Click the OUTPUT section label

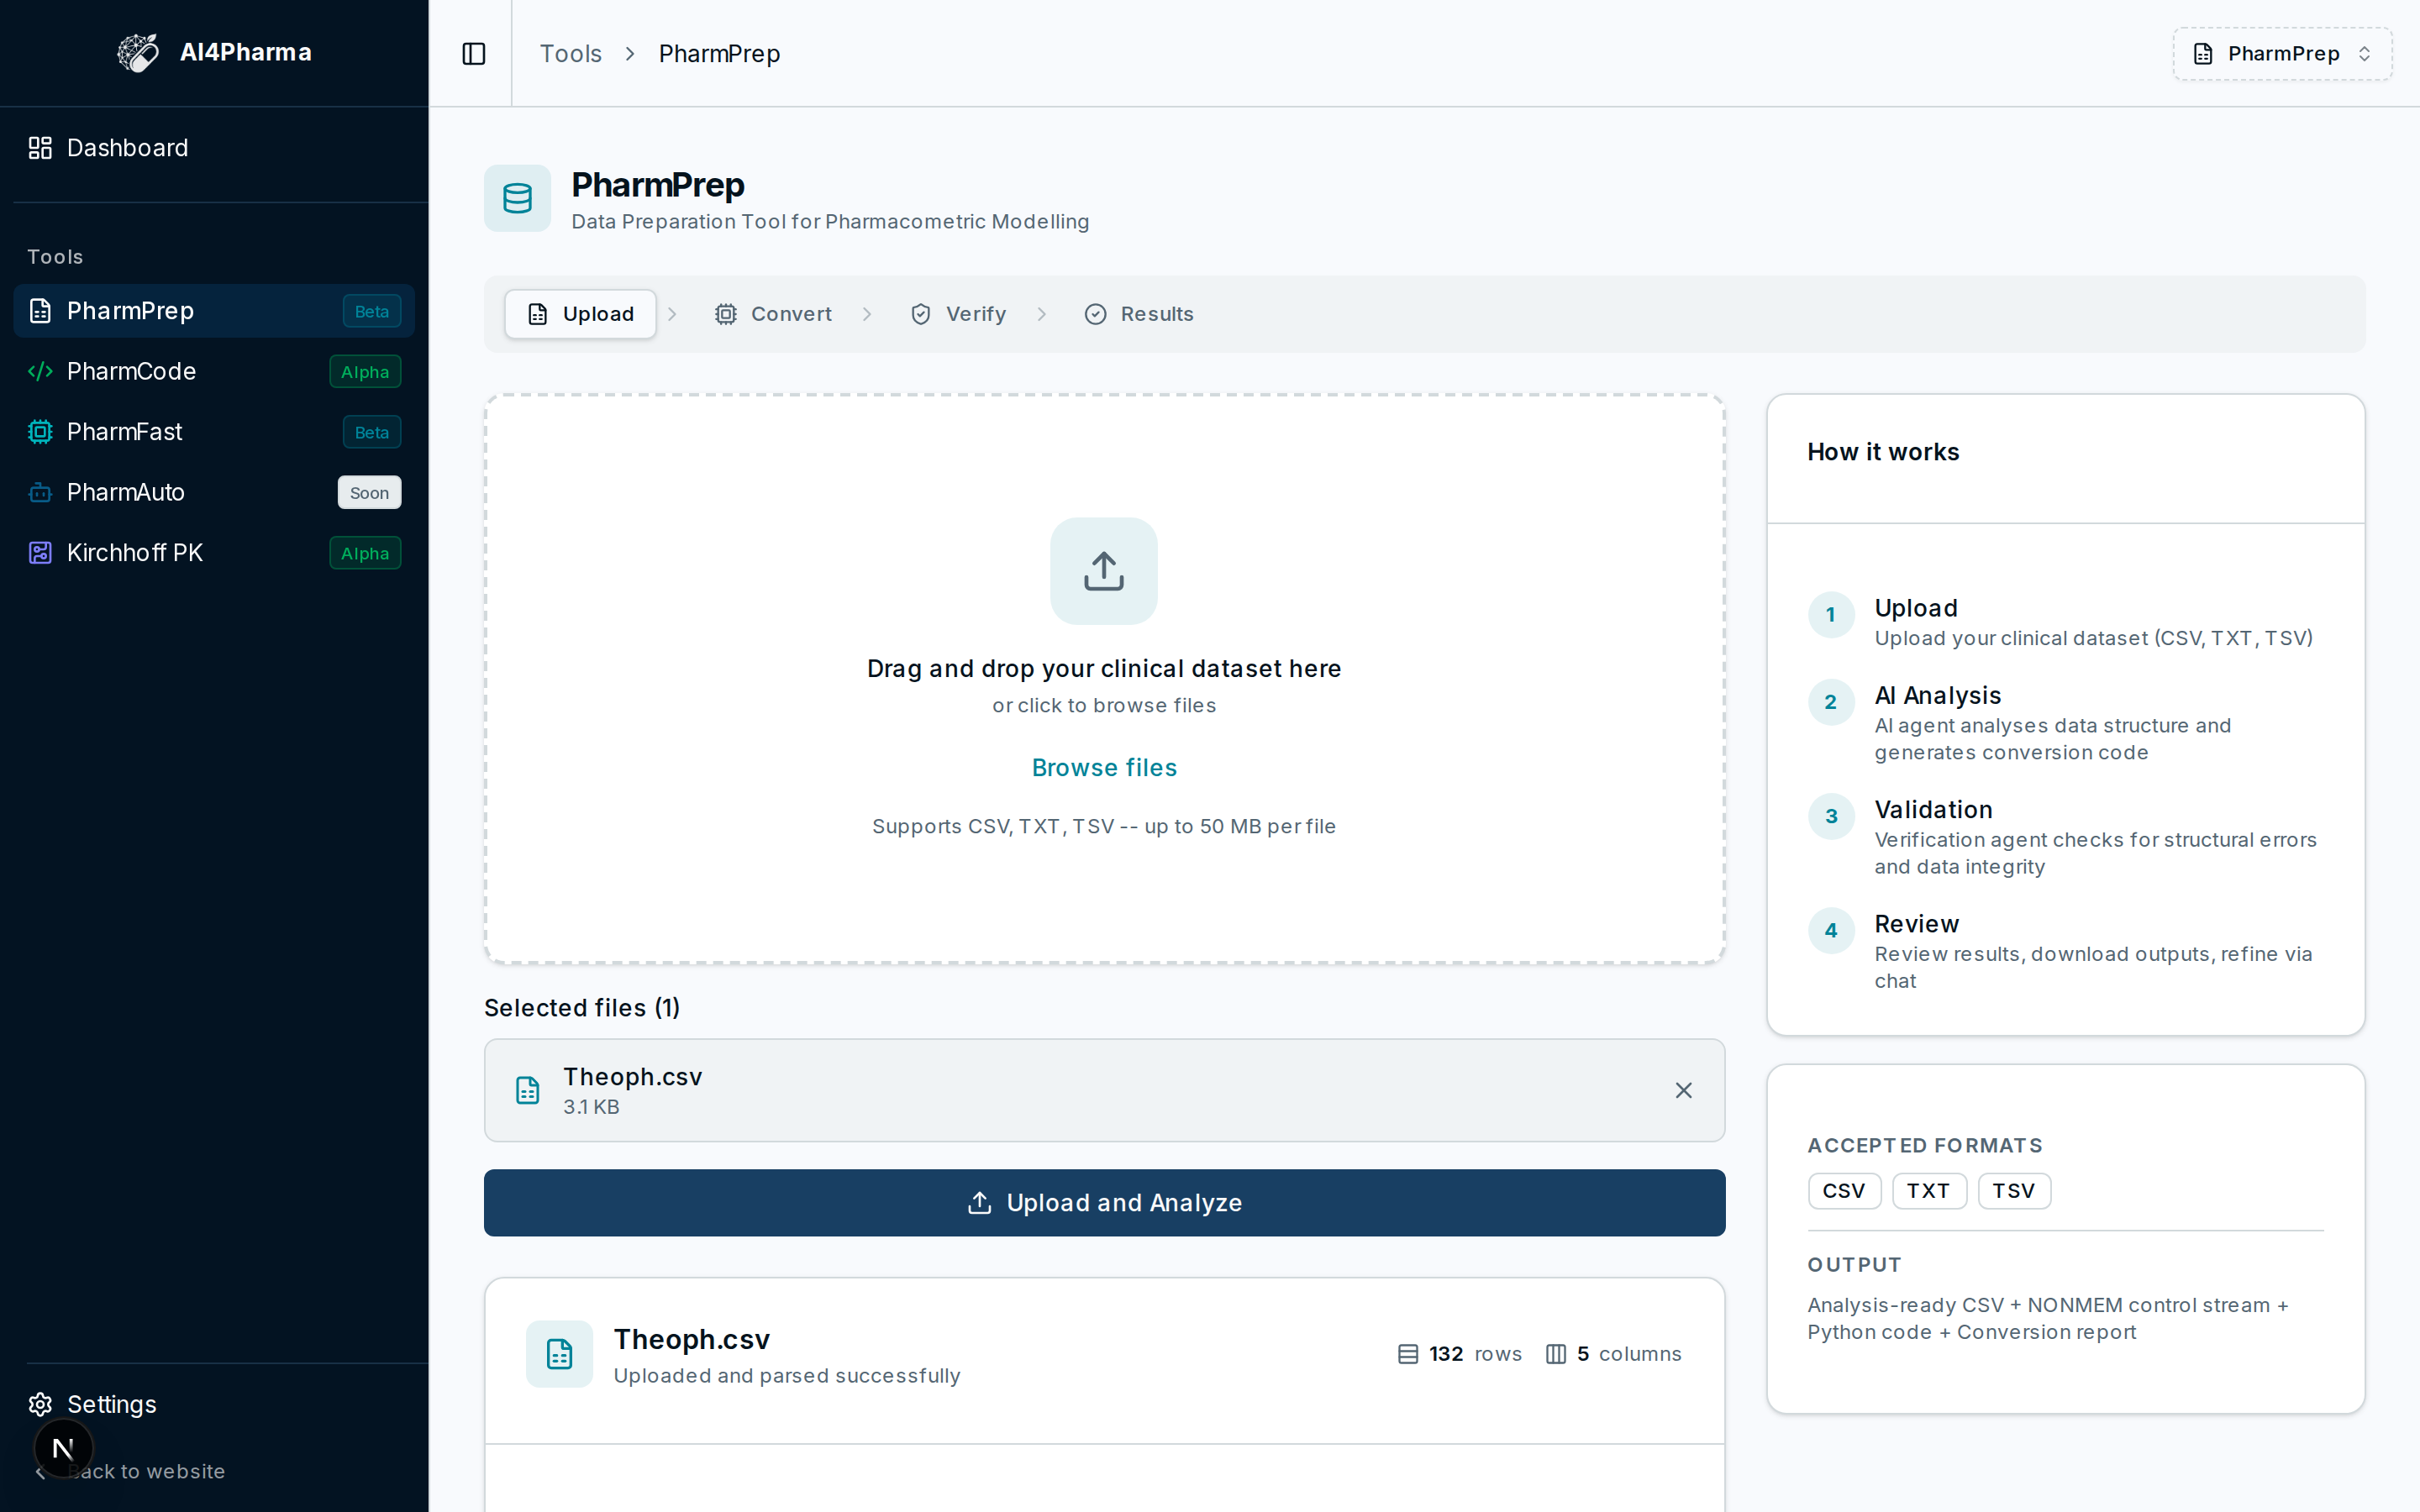point(1854,1265)
